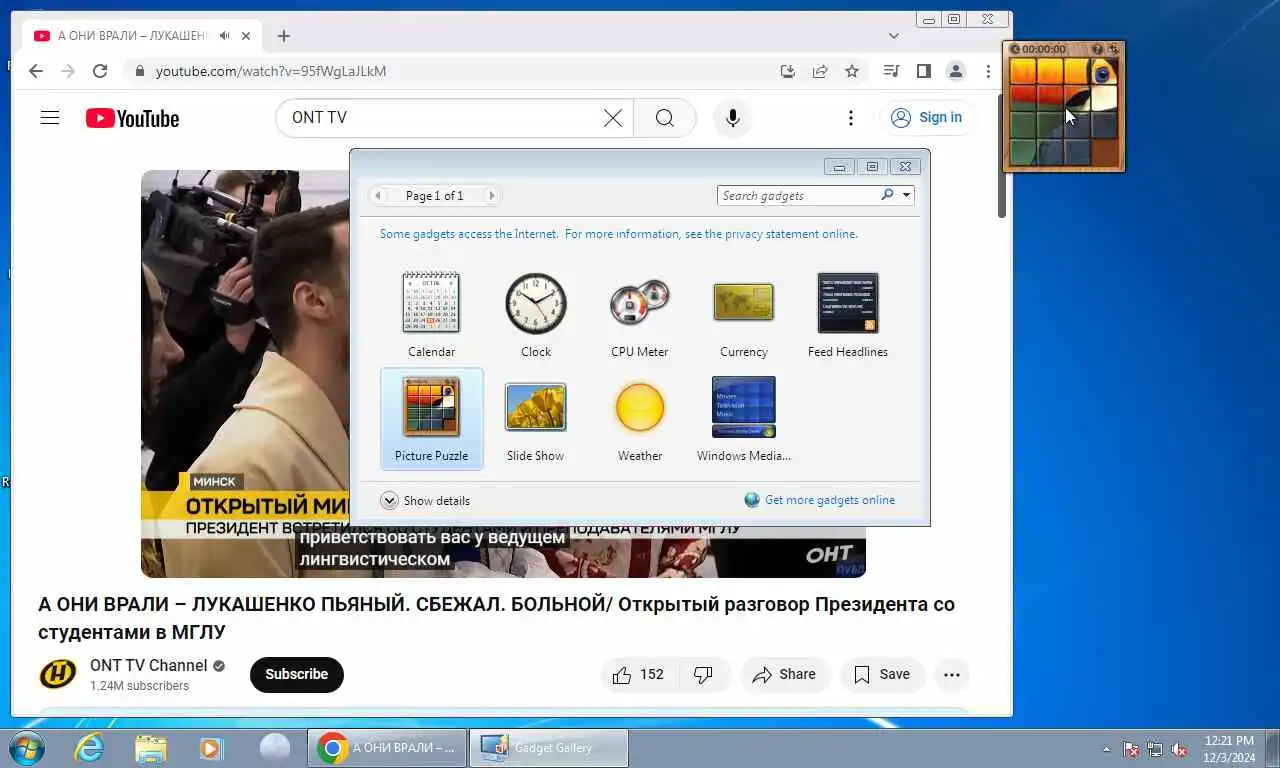
Task: Switch to Gadget Gallery taskbar button
Action: click(x=549, y=747)
